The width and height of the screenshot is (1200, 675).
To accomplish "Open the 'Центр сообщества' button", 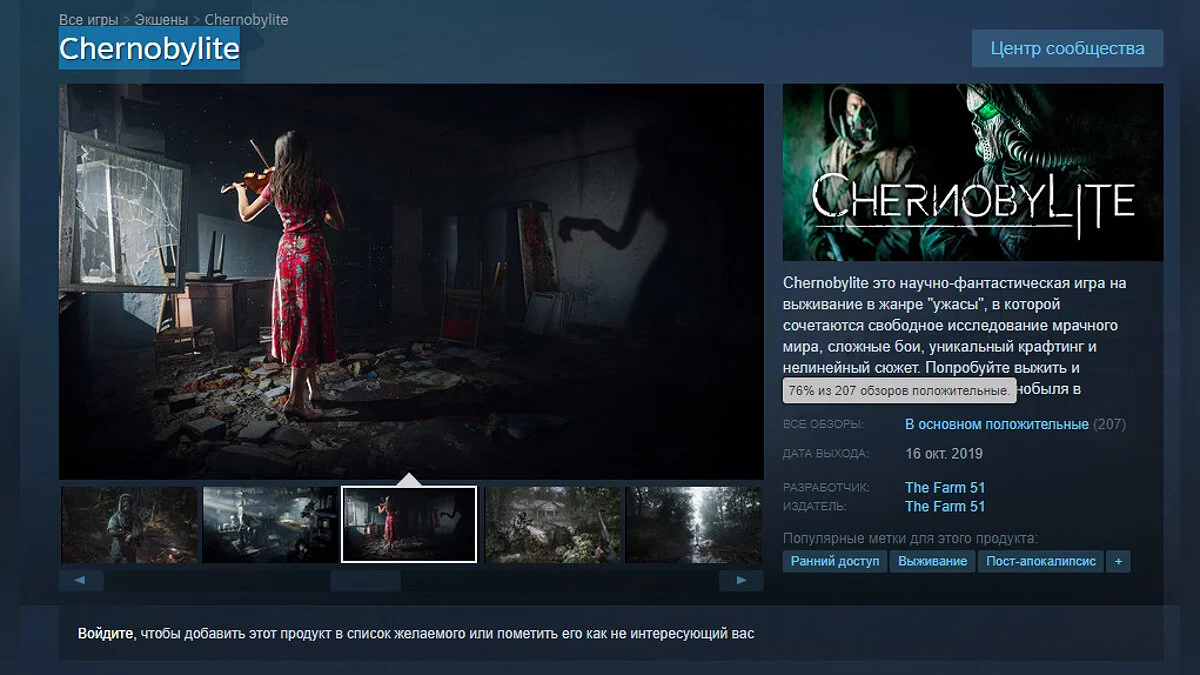I will [1067, 48].
